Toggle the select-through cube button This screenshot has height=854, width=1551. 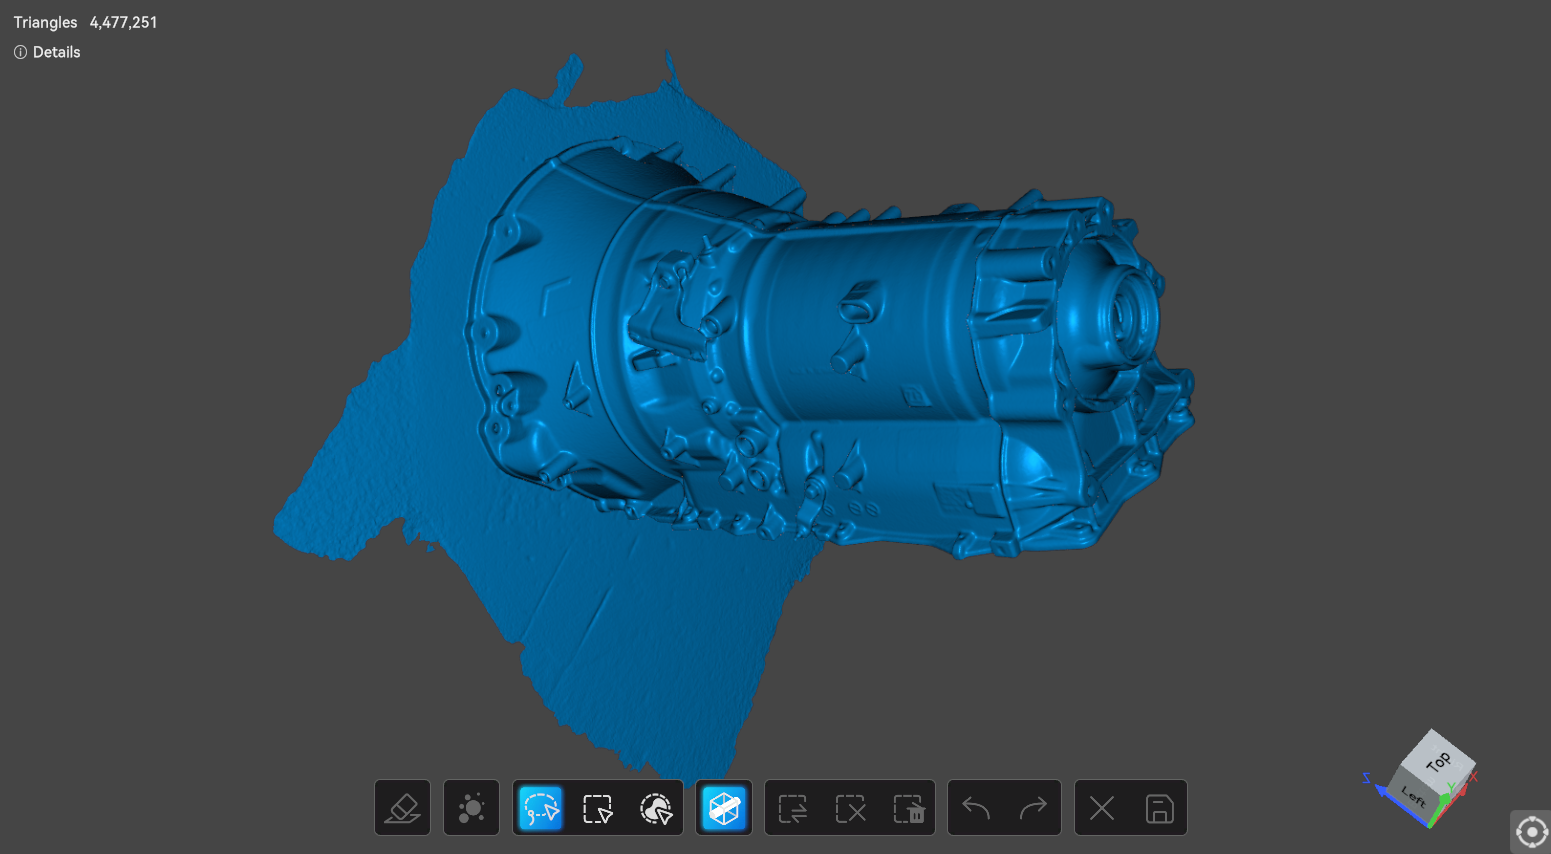(724, 808)
